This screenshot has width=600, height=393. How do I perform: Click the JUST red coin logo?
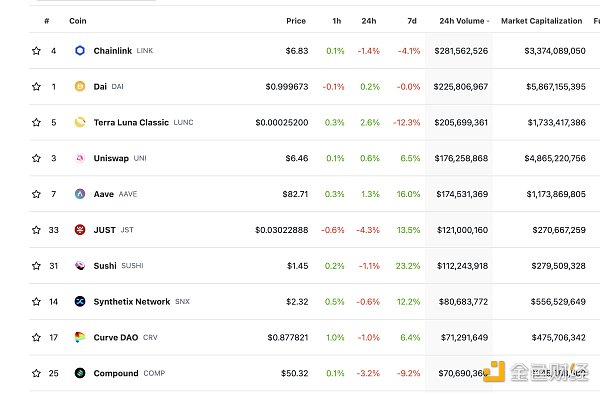[x=80, y=230]
